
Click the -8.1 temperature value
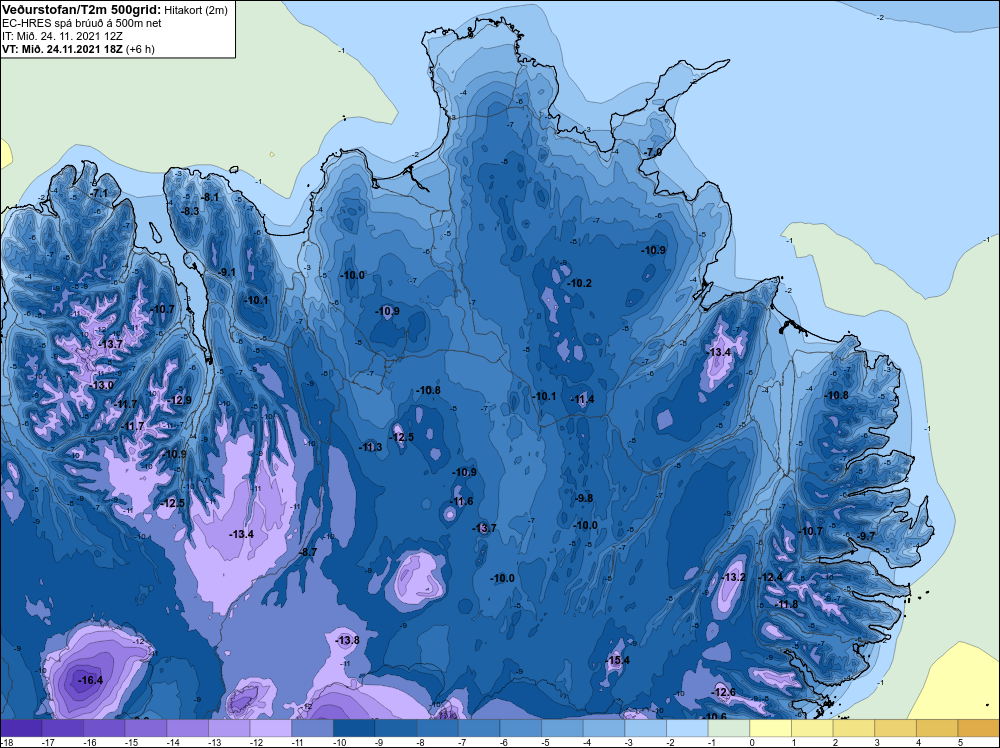click(x=210, y=197)
